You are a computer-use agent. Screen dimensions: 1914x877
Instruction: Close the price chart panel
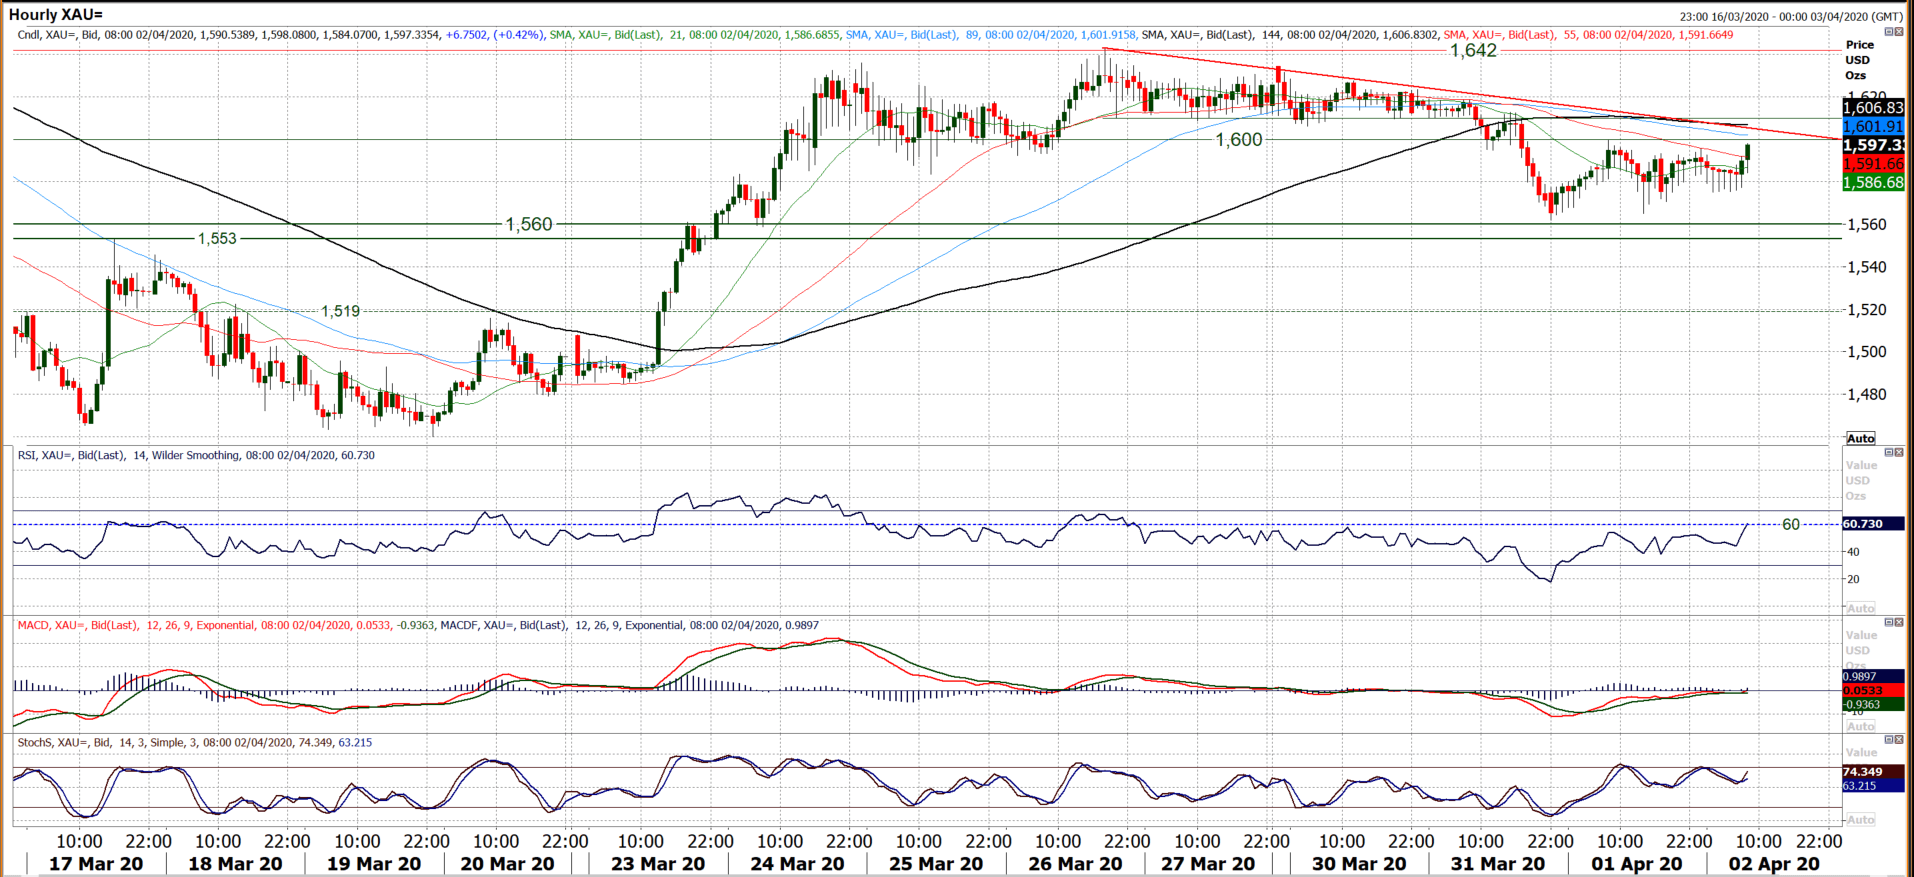point(1899,32)
